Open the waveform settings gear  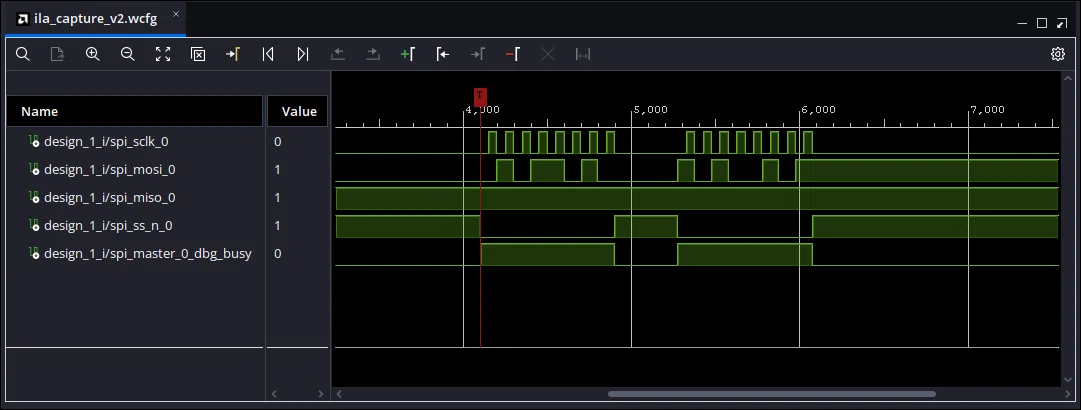coord(1058,54)
